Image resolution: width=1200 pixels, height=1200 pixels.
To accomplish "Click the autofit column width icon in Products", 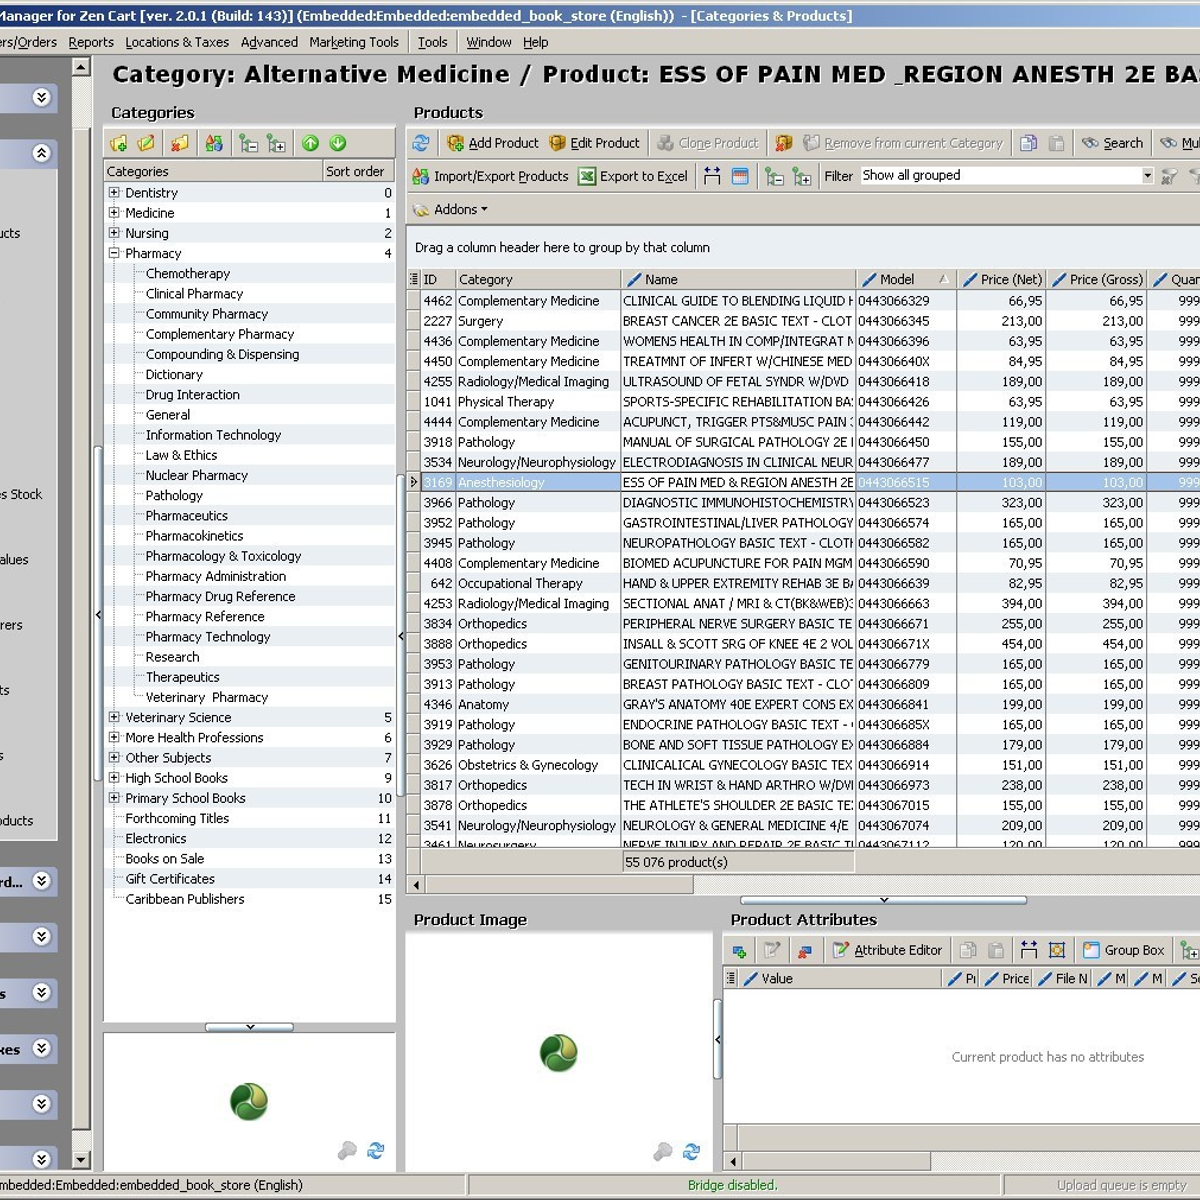I will [712, 176].
